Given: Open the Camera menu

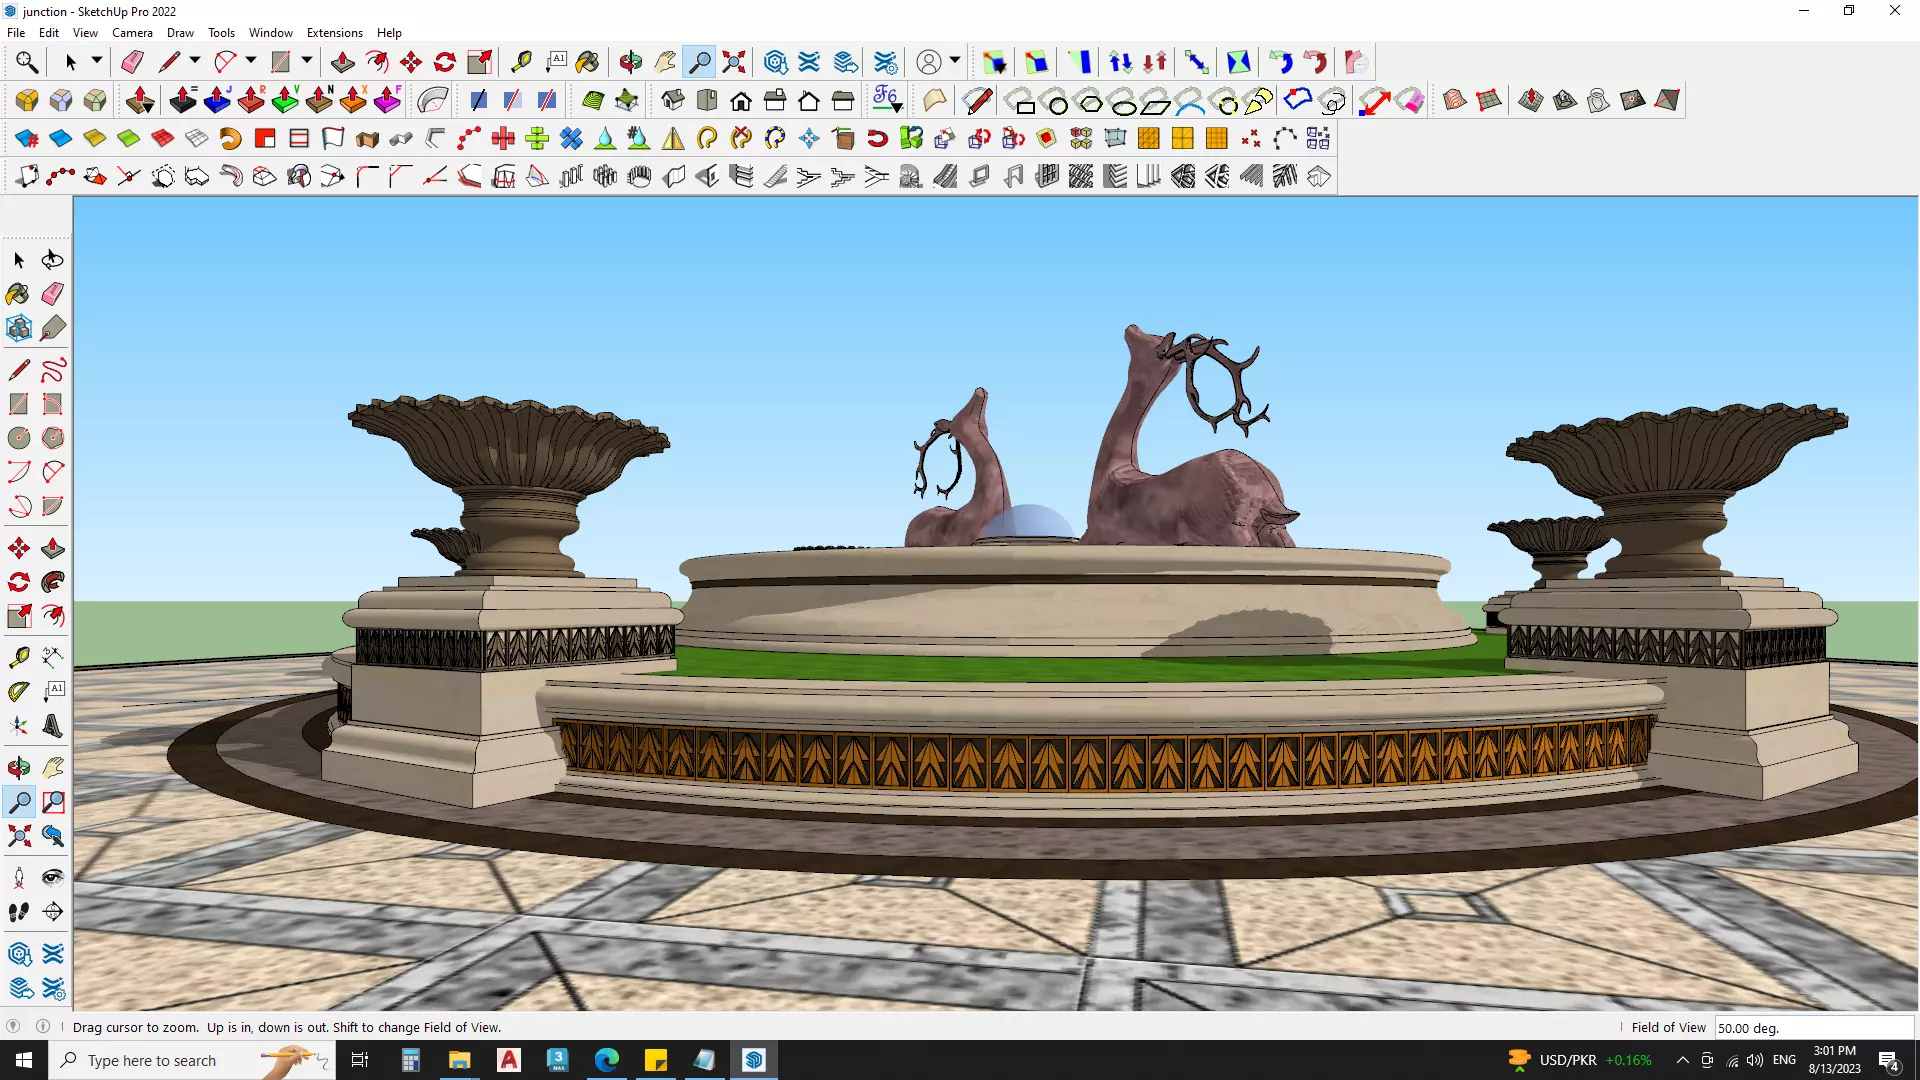Looking at the screenshot, I should coord(132,33).
